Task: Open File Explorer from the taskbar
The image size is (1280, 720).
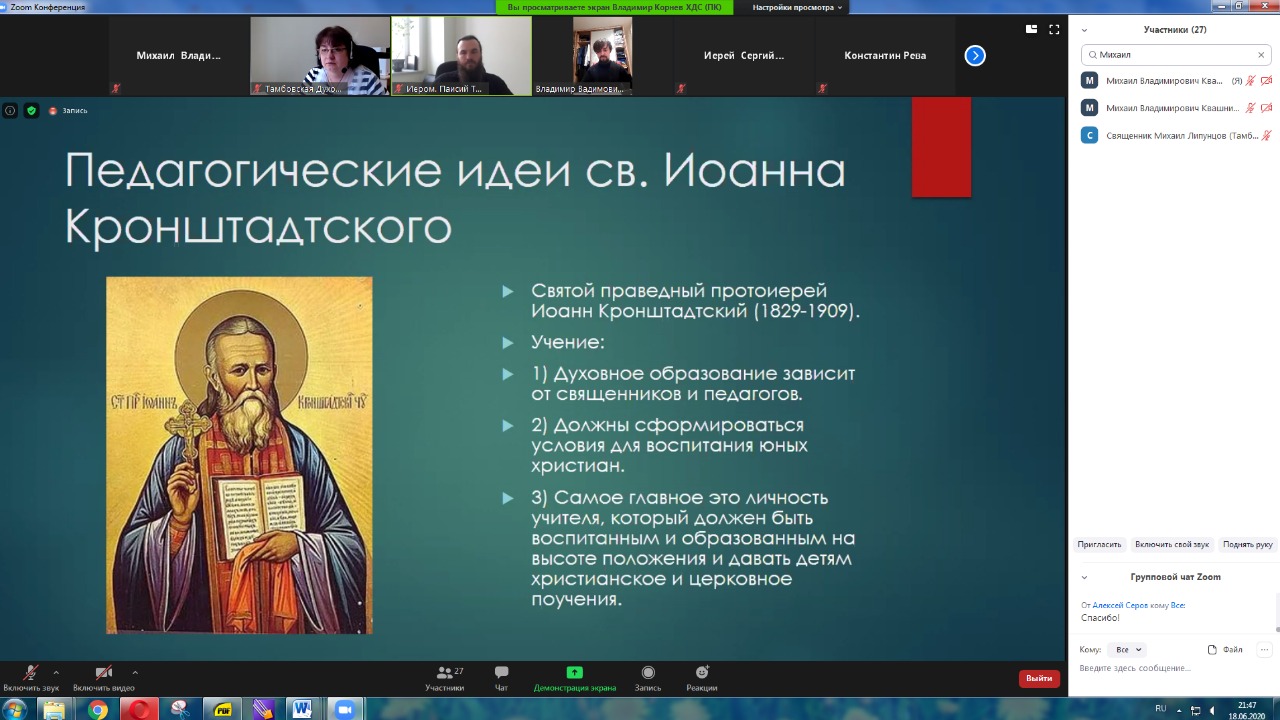Action: click(x=53, y=709)
